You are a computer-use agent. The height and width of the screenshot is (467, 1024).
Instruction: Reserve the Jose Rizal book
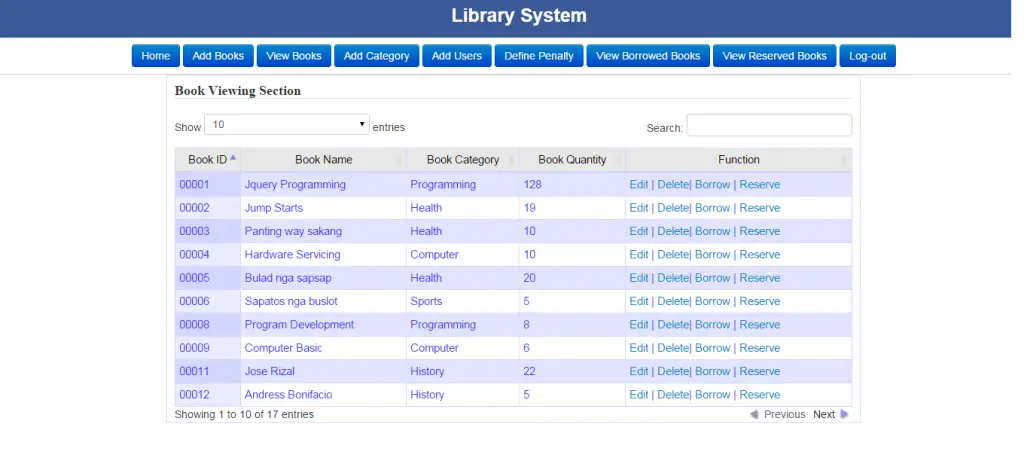pyautogui.click(x=759, y=372)
